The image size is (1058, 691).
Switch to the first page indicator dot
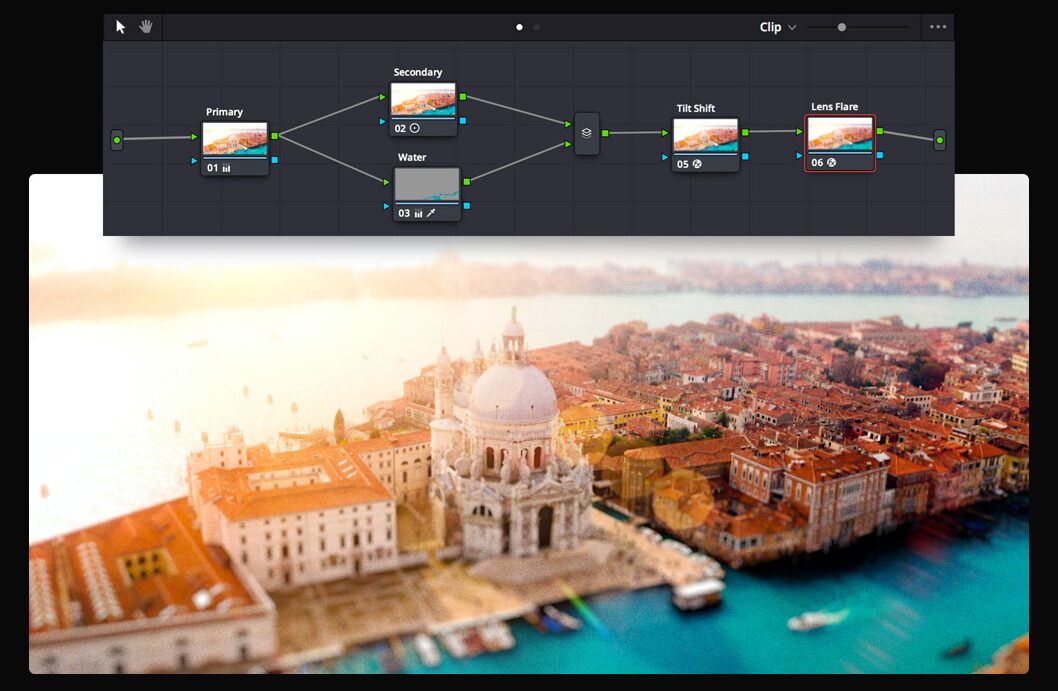point(519,27)
